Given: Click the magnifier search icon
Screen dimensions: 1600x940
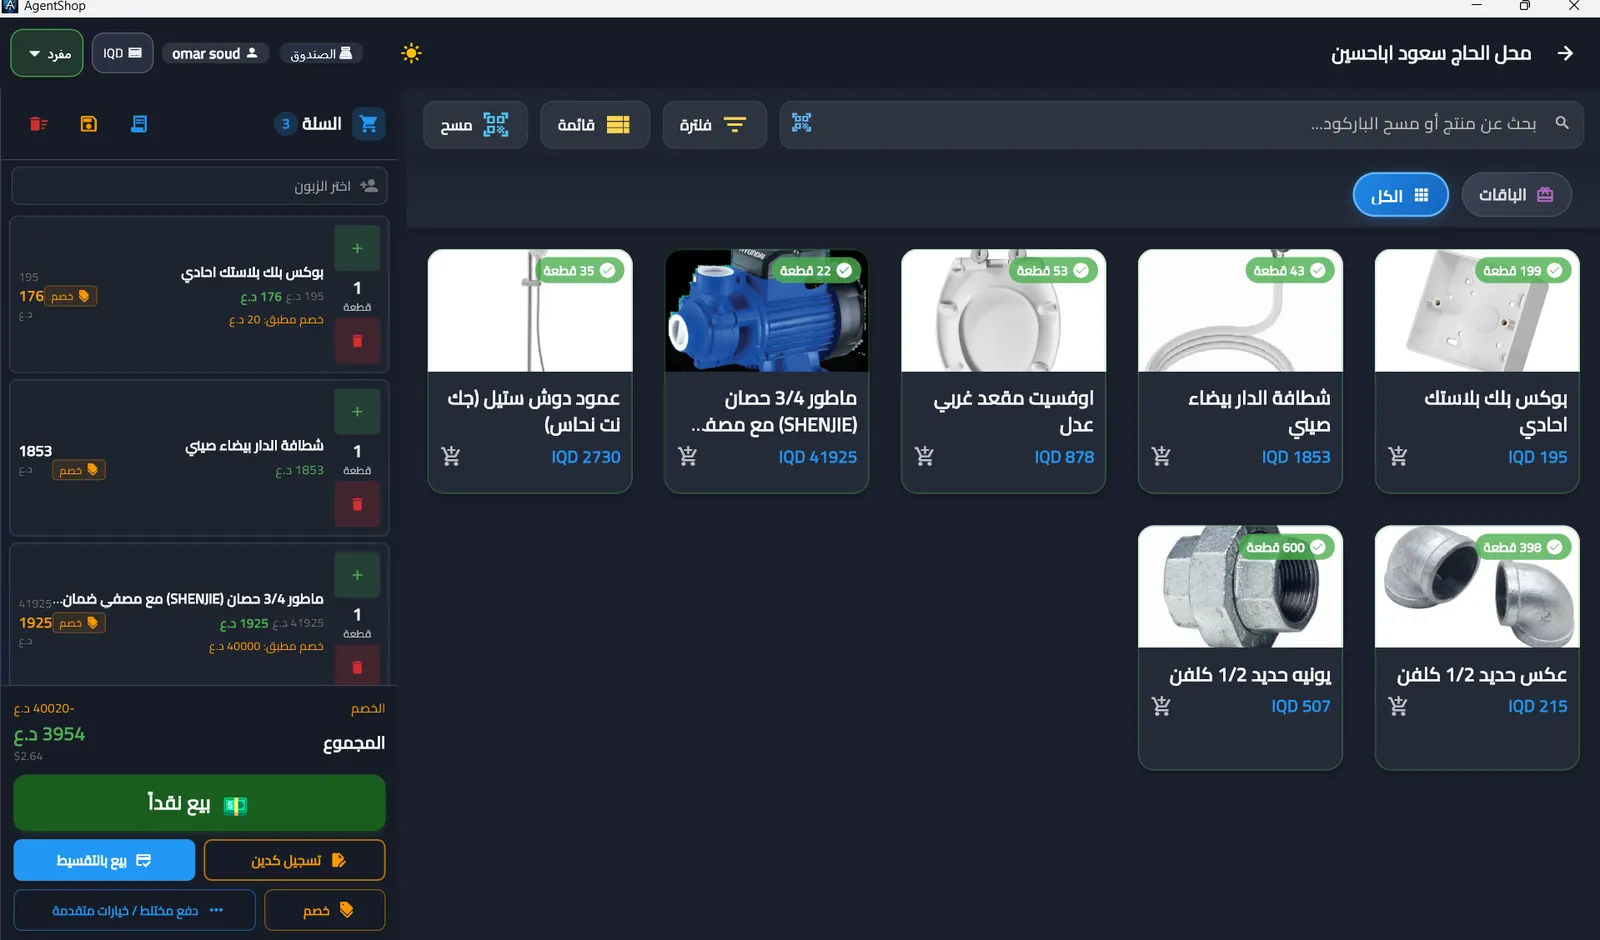Looking at the screenshot, I should (x=1562, y=123).
